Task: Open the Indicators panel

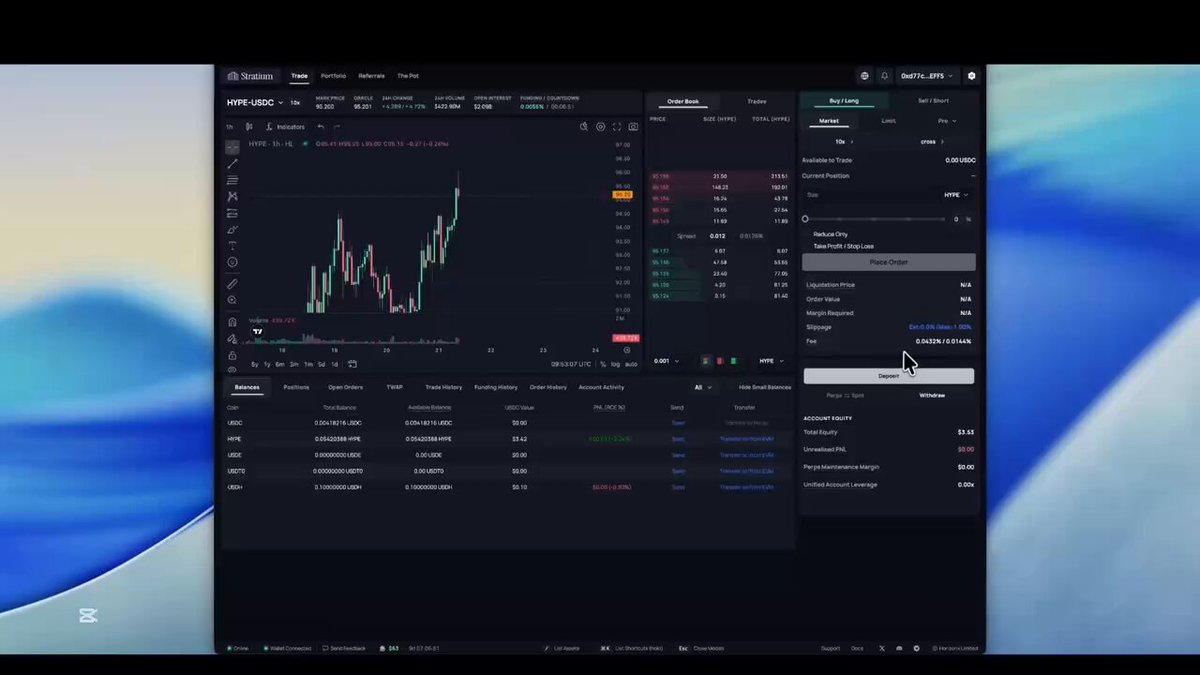Action: (x=286, y=127)
